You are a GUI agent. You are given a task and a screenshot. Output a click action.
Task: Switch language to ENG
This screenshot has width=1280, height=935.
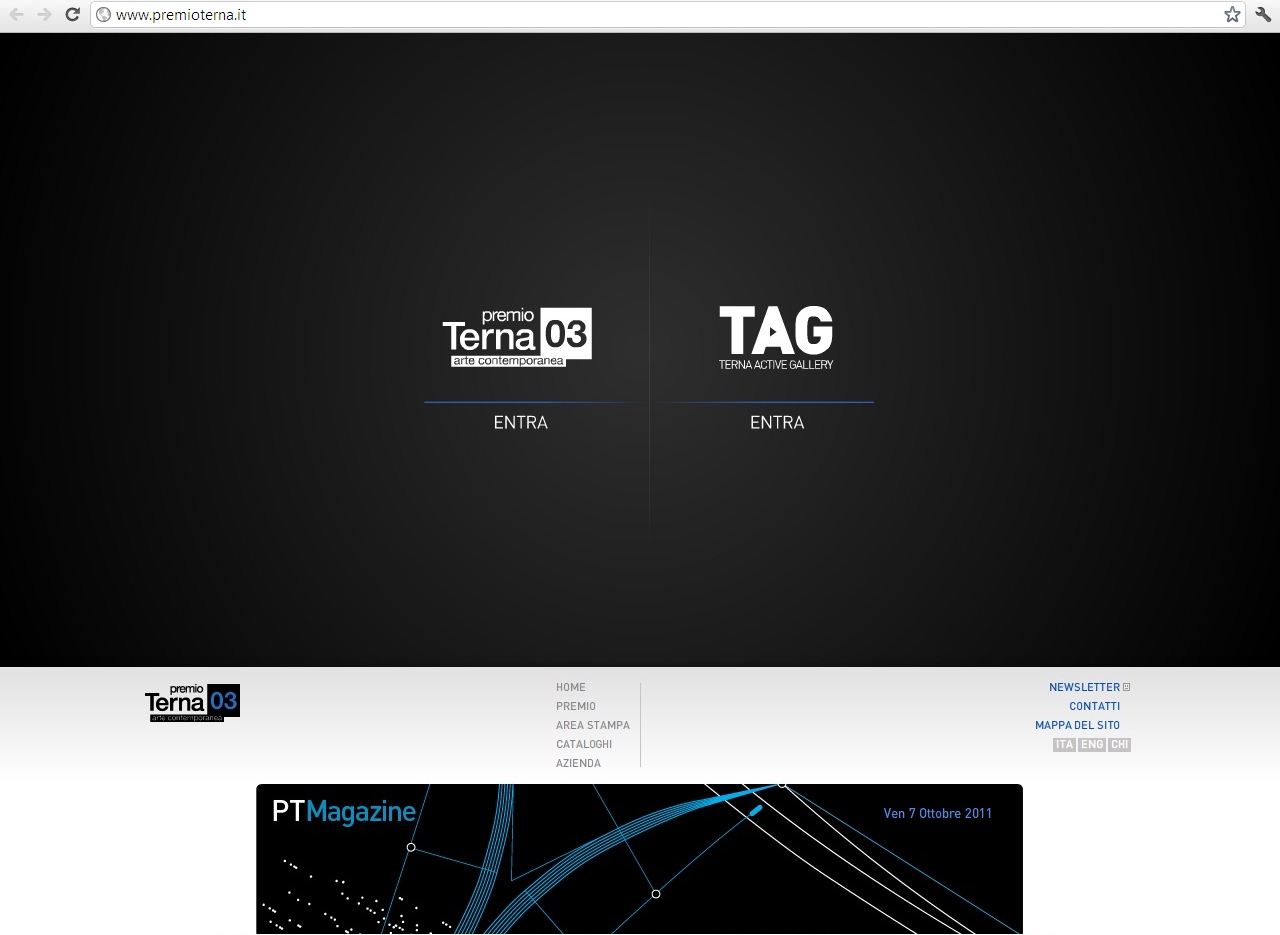[1092, 745]
